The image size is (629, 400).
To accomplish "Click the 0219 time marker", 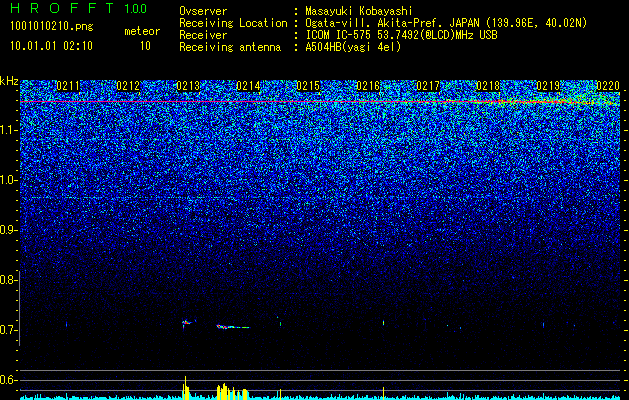I will 548,86.
